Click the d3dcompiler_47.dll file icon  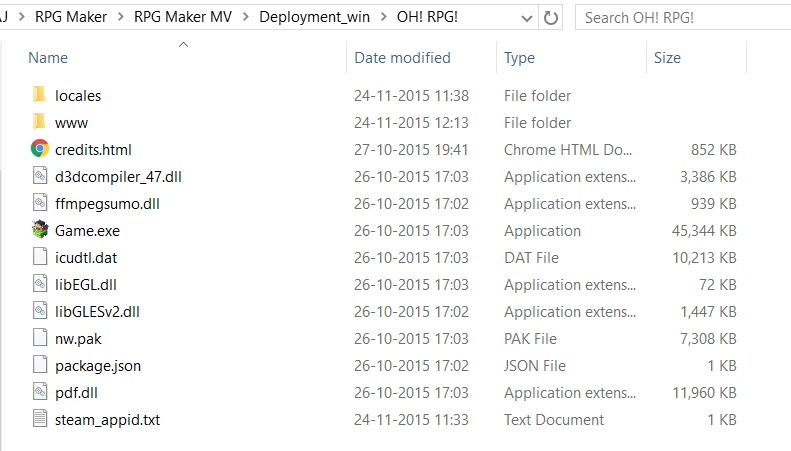click(x=40, y=176)
